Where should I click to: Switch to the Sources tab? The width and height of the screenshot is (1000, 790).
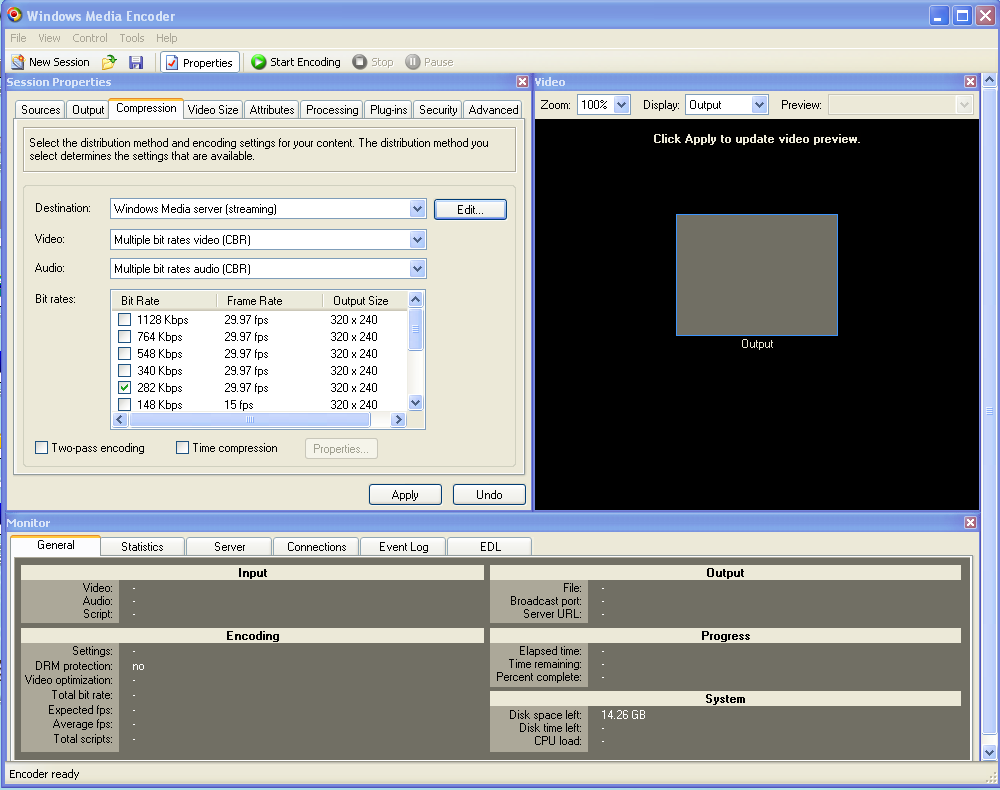tap(40, 110)
